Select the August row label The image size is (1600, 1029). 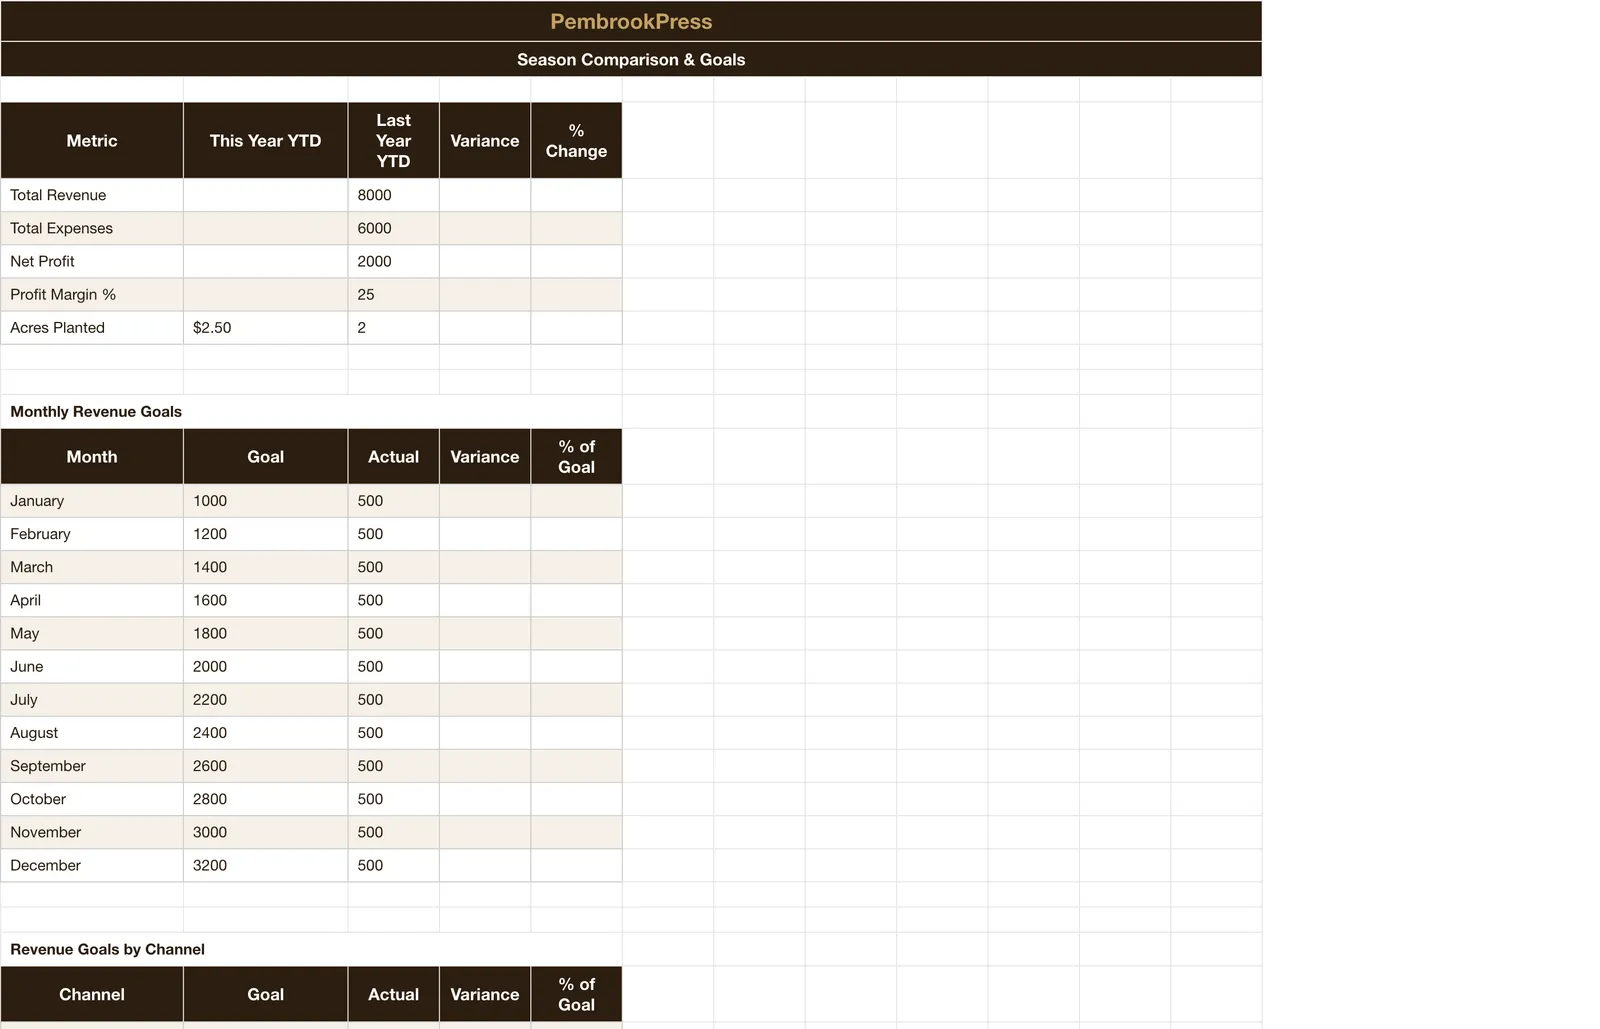click(92, 732)
